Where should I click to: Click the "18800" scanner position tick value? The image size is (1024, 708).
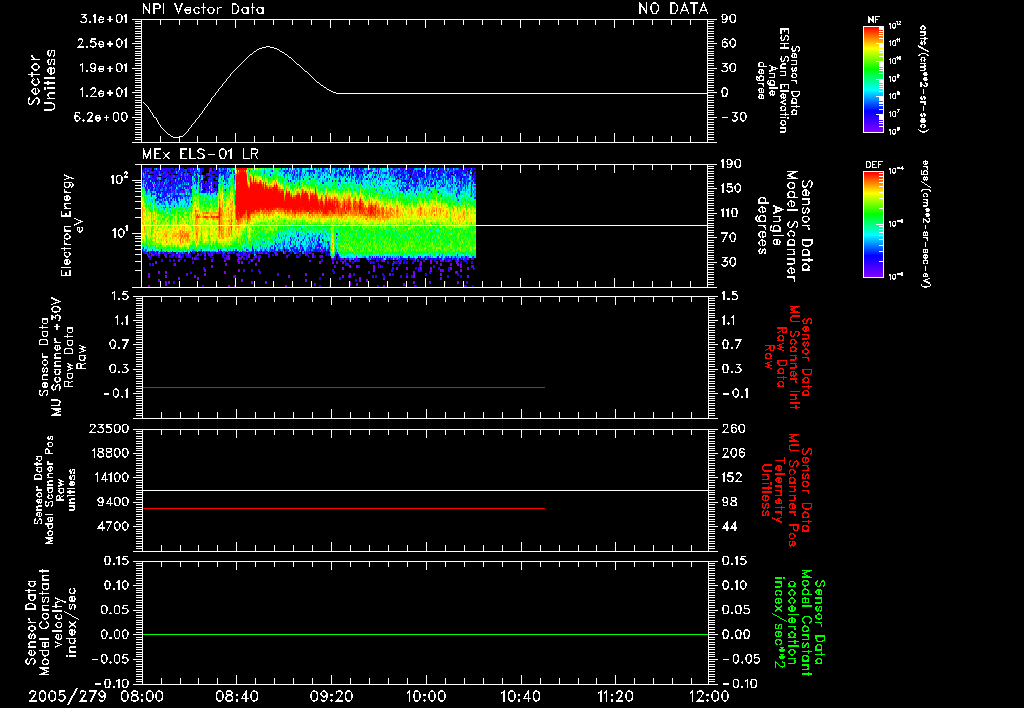(108, 453)
